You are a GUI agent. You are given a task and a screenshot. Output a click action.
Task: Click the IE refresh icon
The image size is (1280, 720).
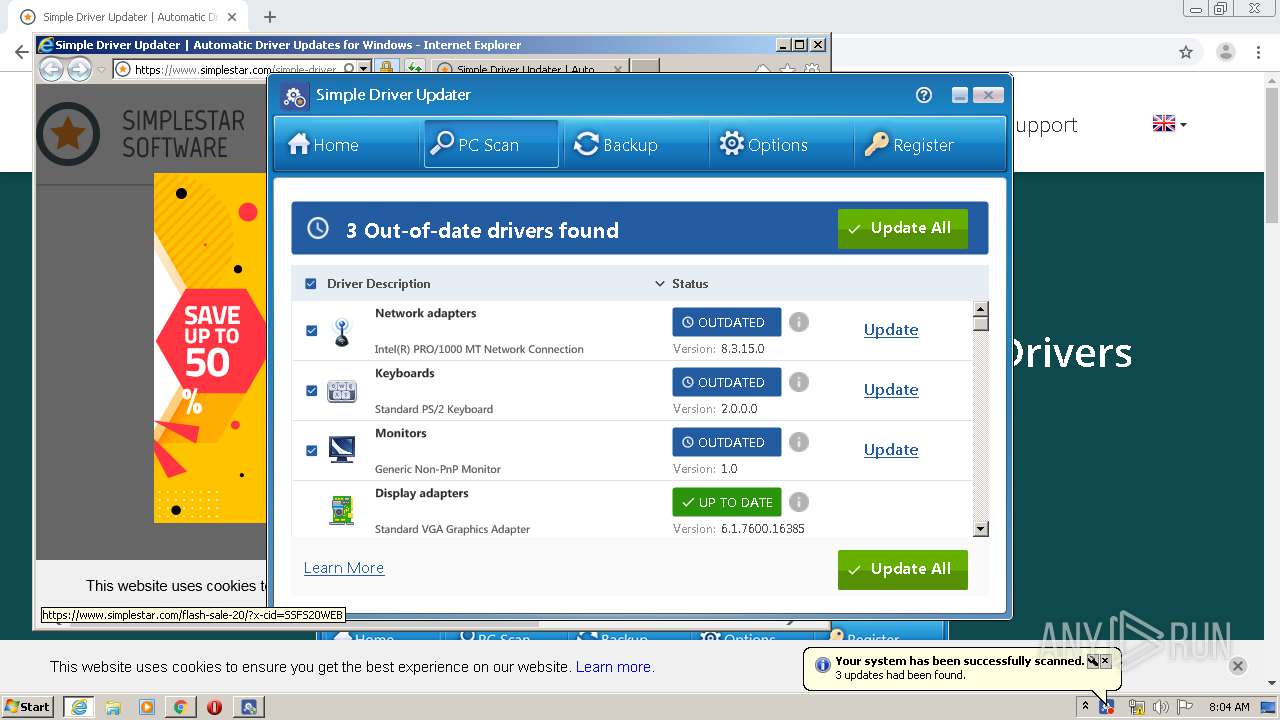[x=413, y=69]
